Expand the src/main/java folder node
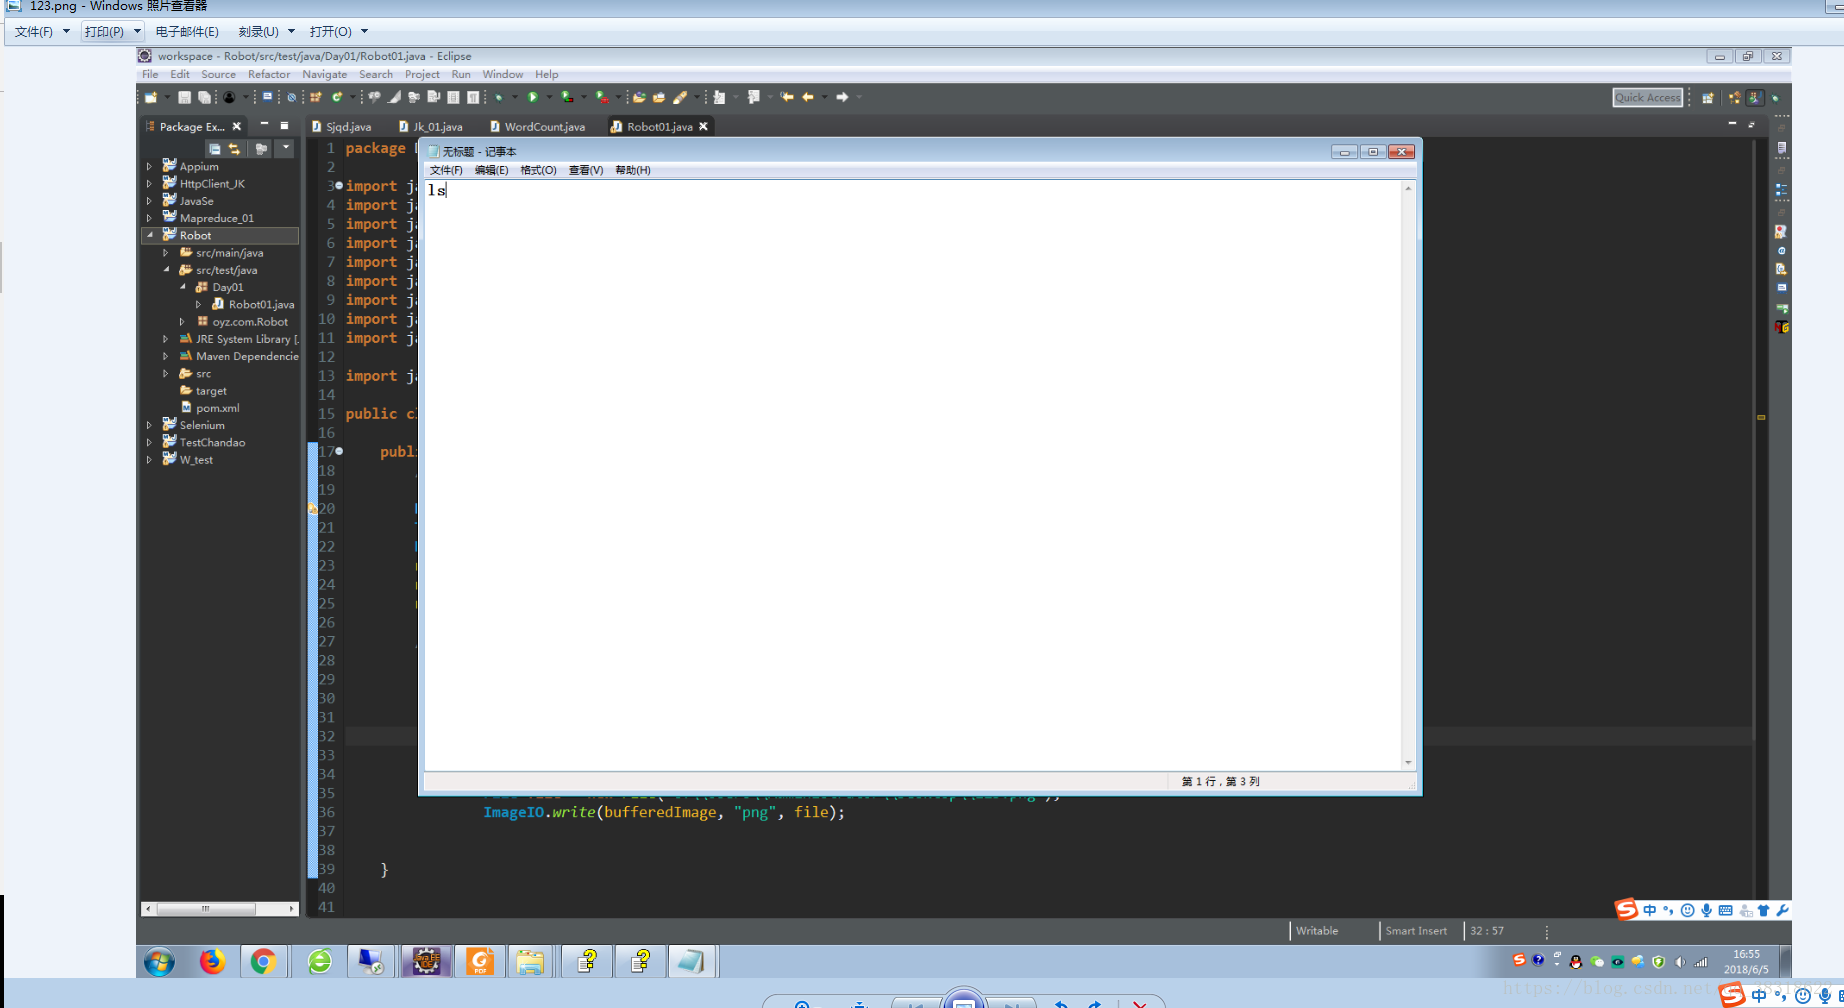The width and height of the screenshot is (1844, 1008). click(x=166, y=253)
